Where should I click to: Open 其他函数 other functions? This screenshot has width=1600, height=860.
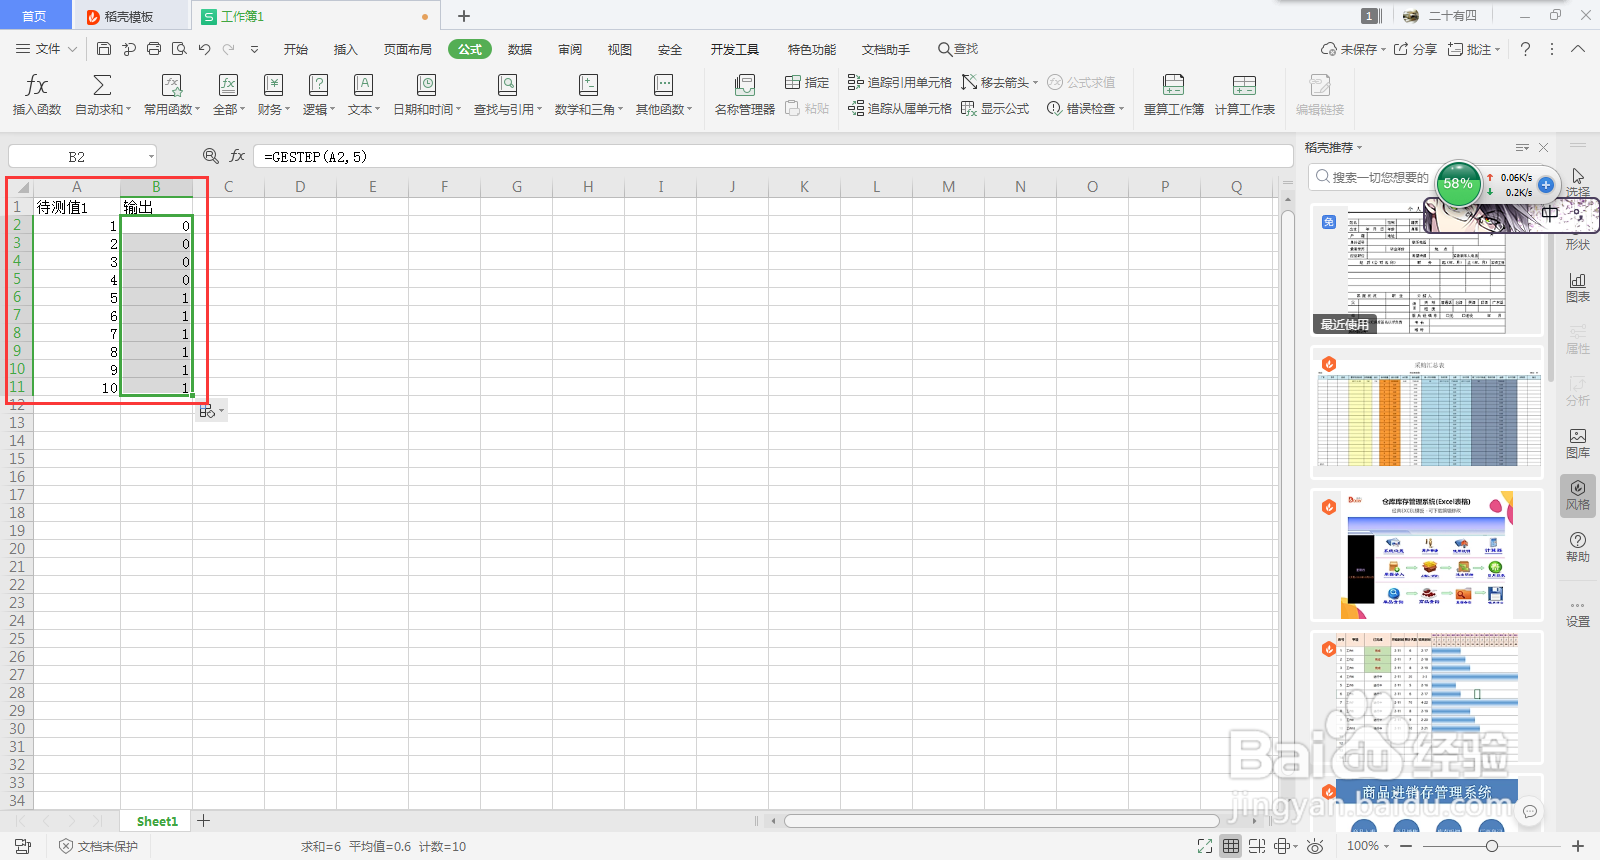[664, 95]
